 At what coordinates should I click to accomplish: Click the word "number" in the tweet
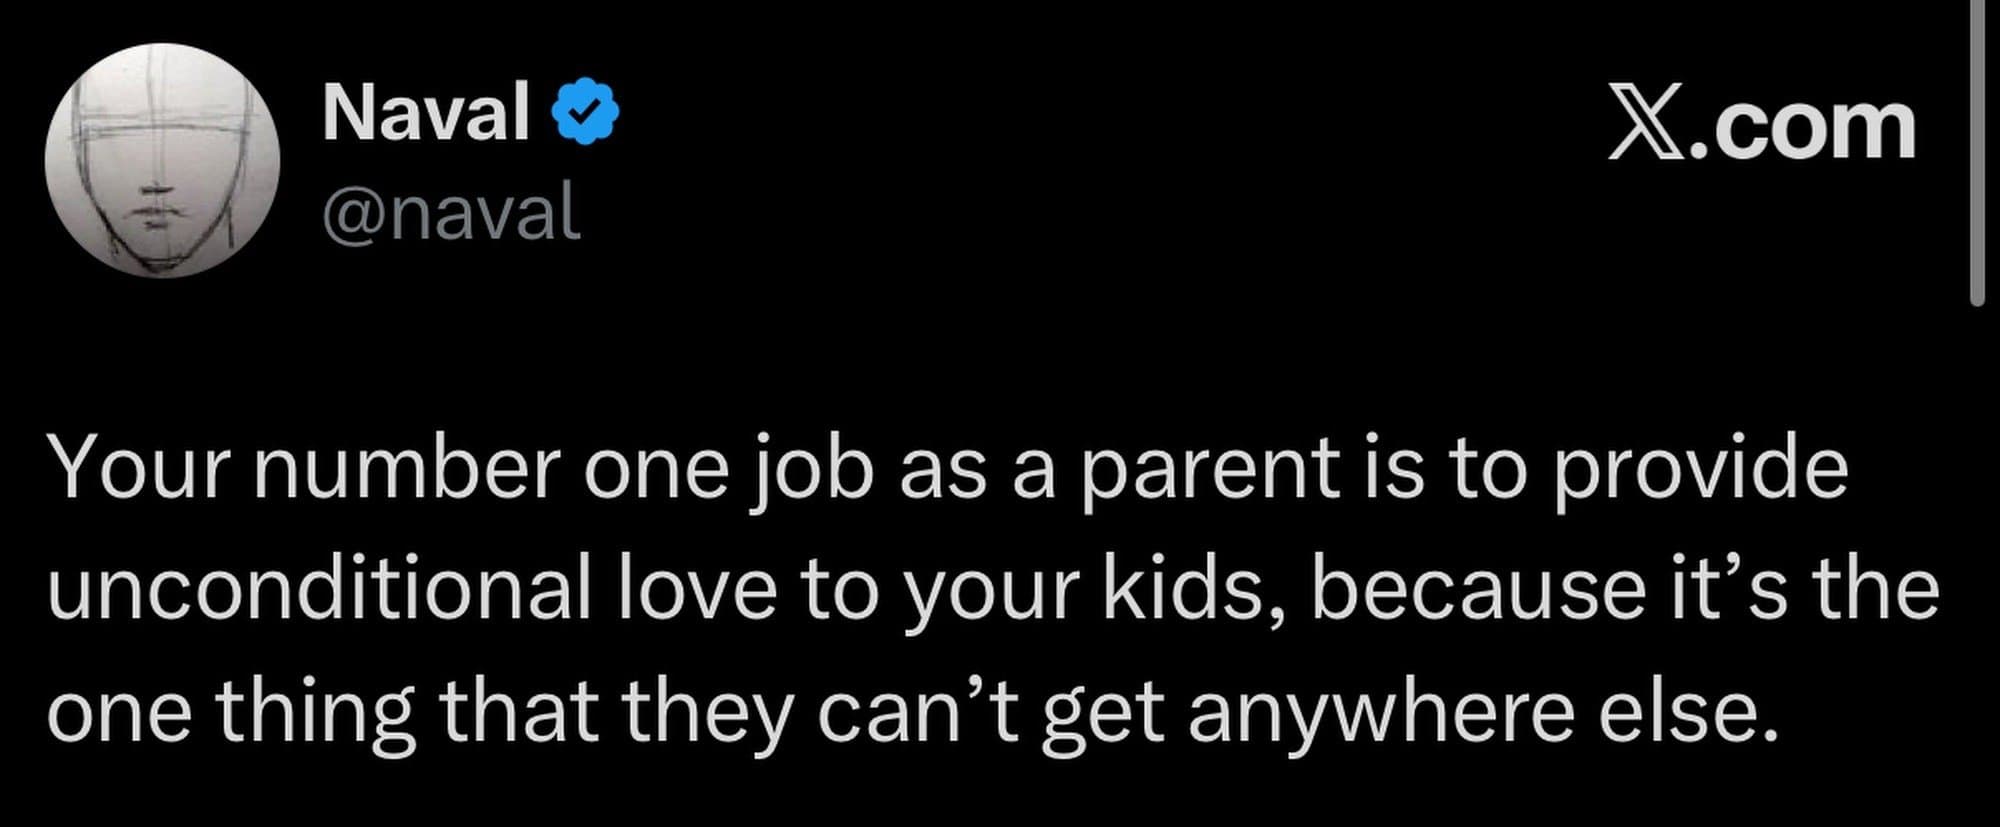tap(404, 470)
